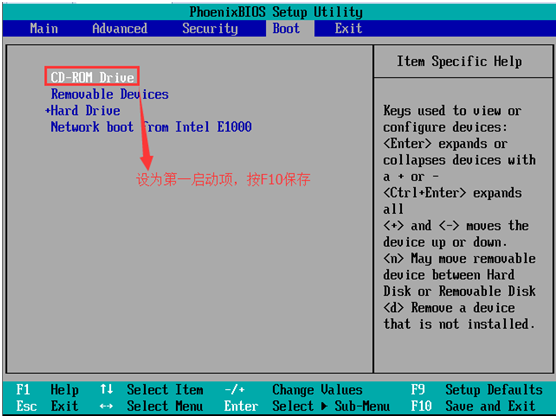Screen dimensions: 558x418
Task: Open the Main menu tab
Action: (44, 28)
